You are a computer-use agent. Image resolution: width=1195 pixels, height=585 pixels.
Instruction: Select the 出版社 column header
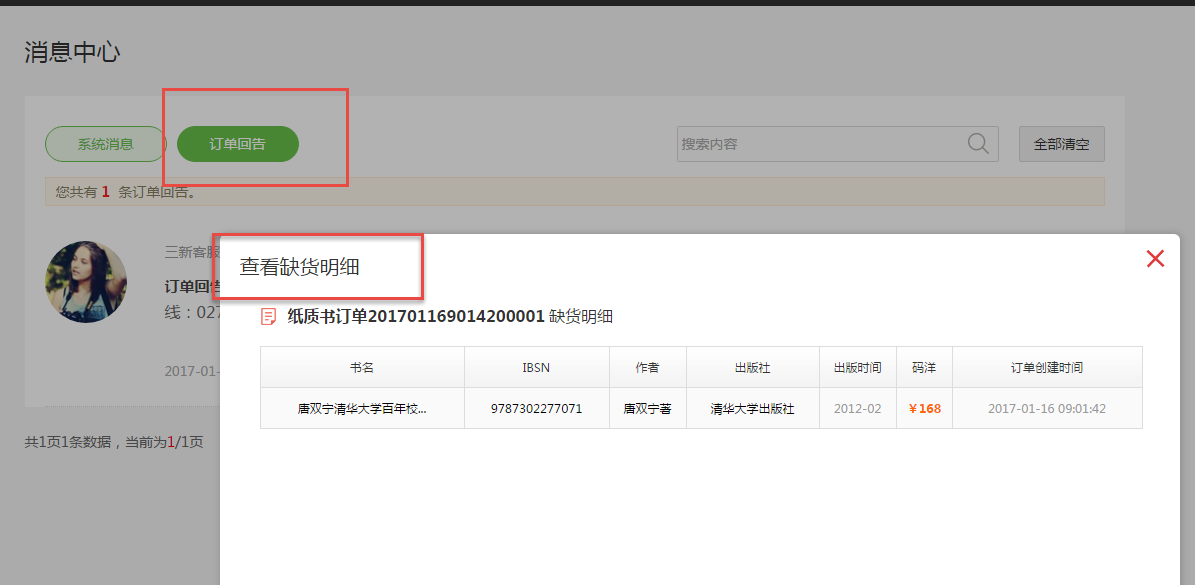753,367
